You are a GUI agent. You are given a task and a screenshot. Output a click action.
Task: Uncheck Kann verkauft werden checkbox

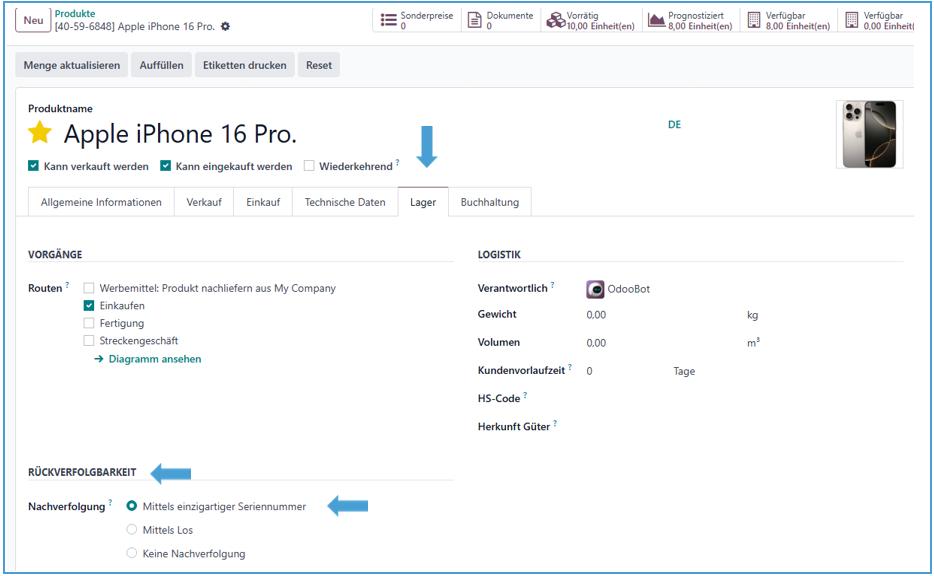34,166
